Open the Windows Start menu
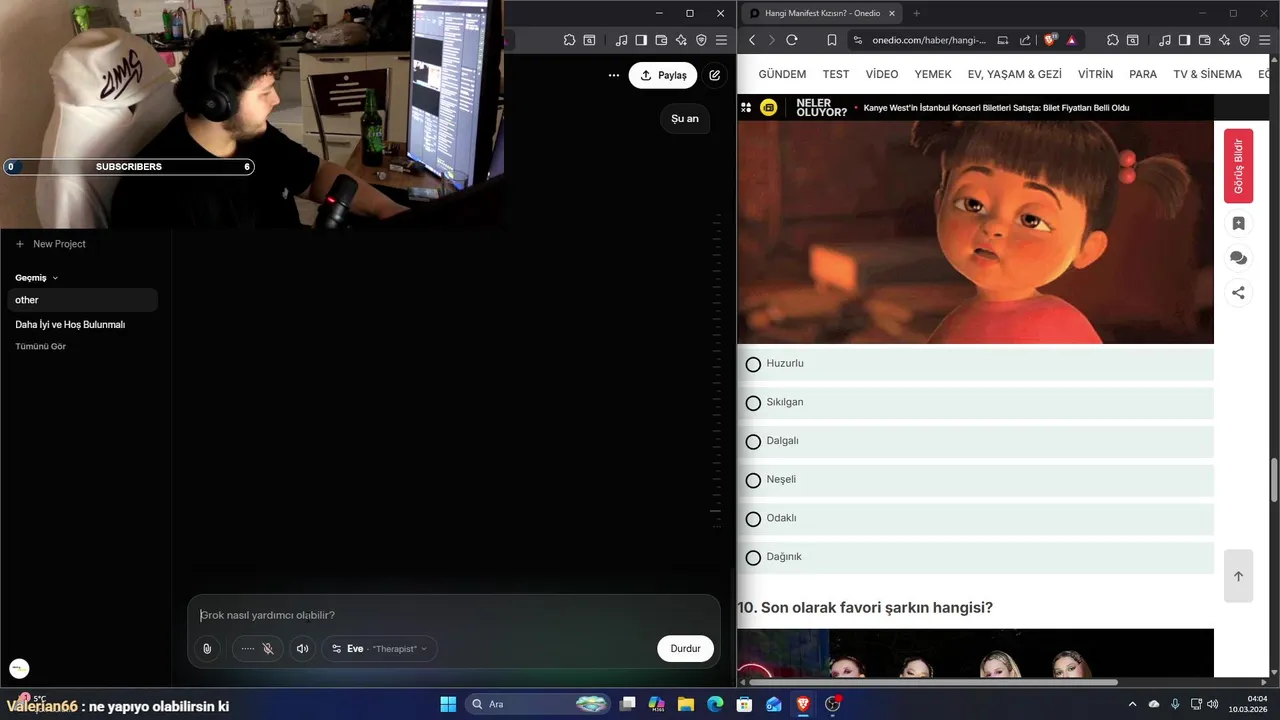Image resolution: width=1280 pixels, height=720 pixels. coord(448,704)
